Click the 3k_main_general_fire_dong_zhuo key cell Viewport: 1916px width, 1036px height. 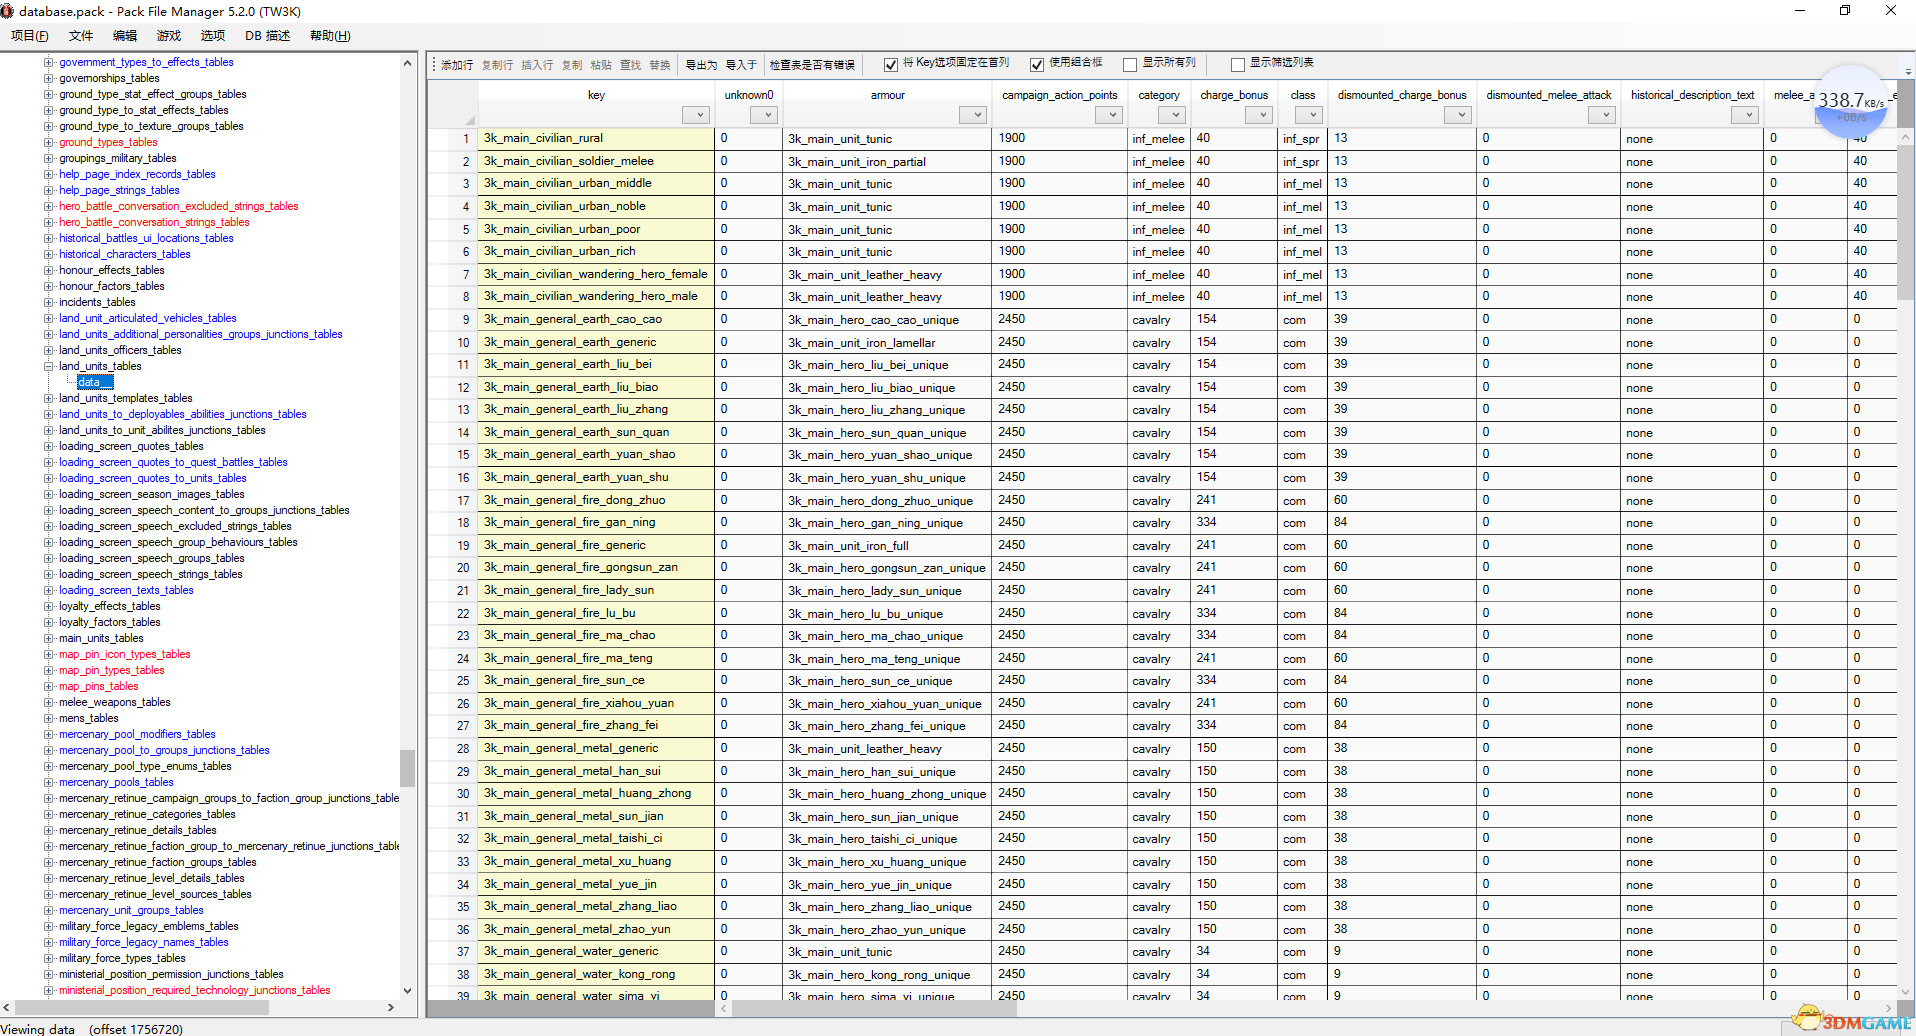pos(596,500)
